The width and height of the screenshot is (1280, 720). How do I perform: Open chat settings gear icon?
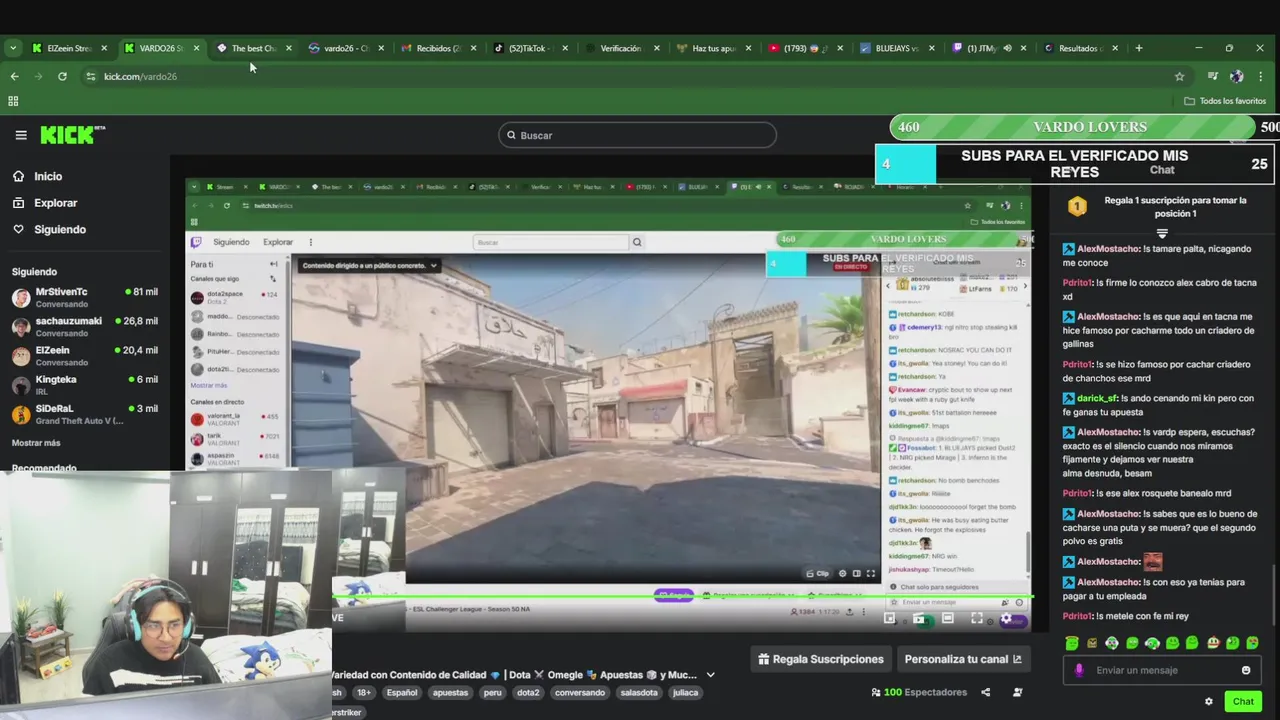[1209, 701]
